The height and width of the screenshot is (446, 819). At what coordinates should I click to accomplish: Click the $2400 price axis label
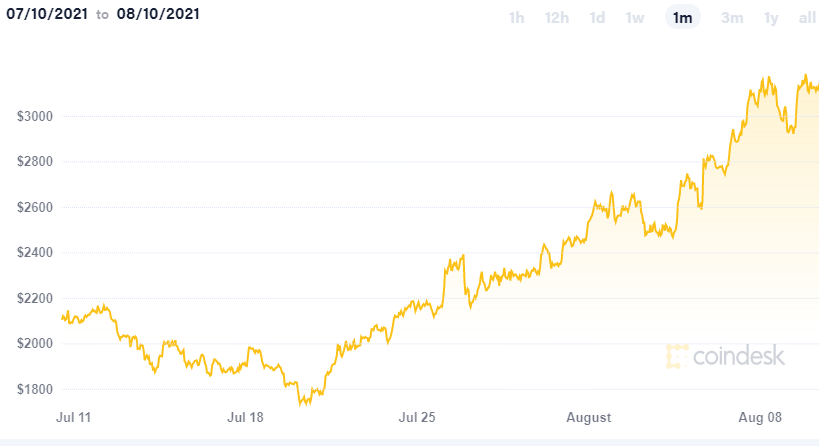35,253
